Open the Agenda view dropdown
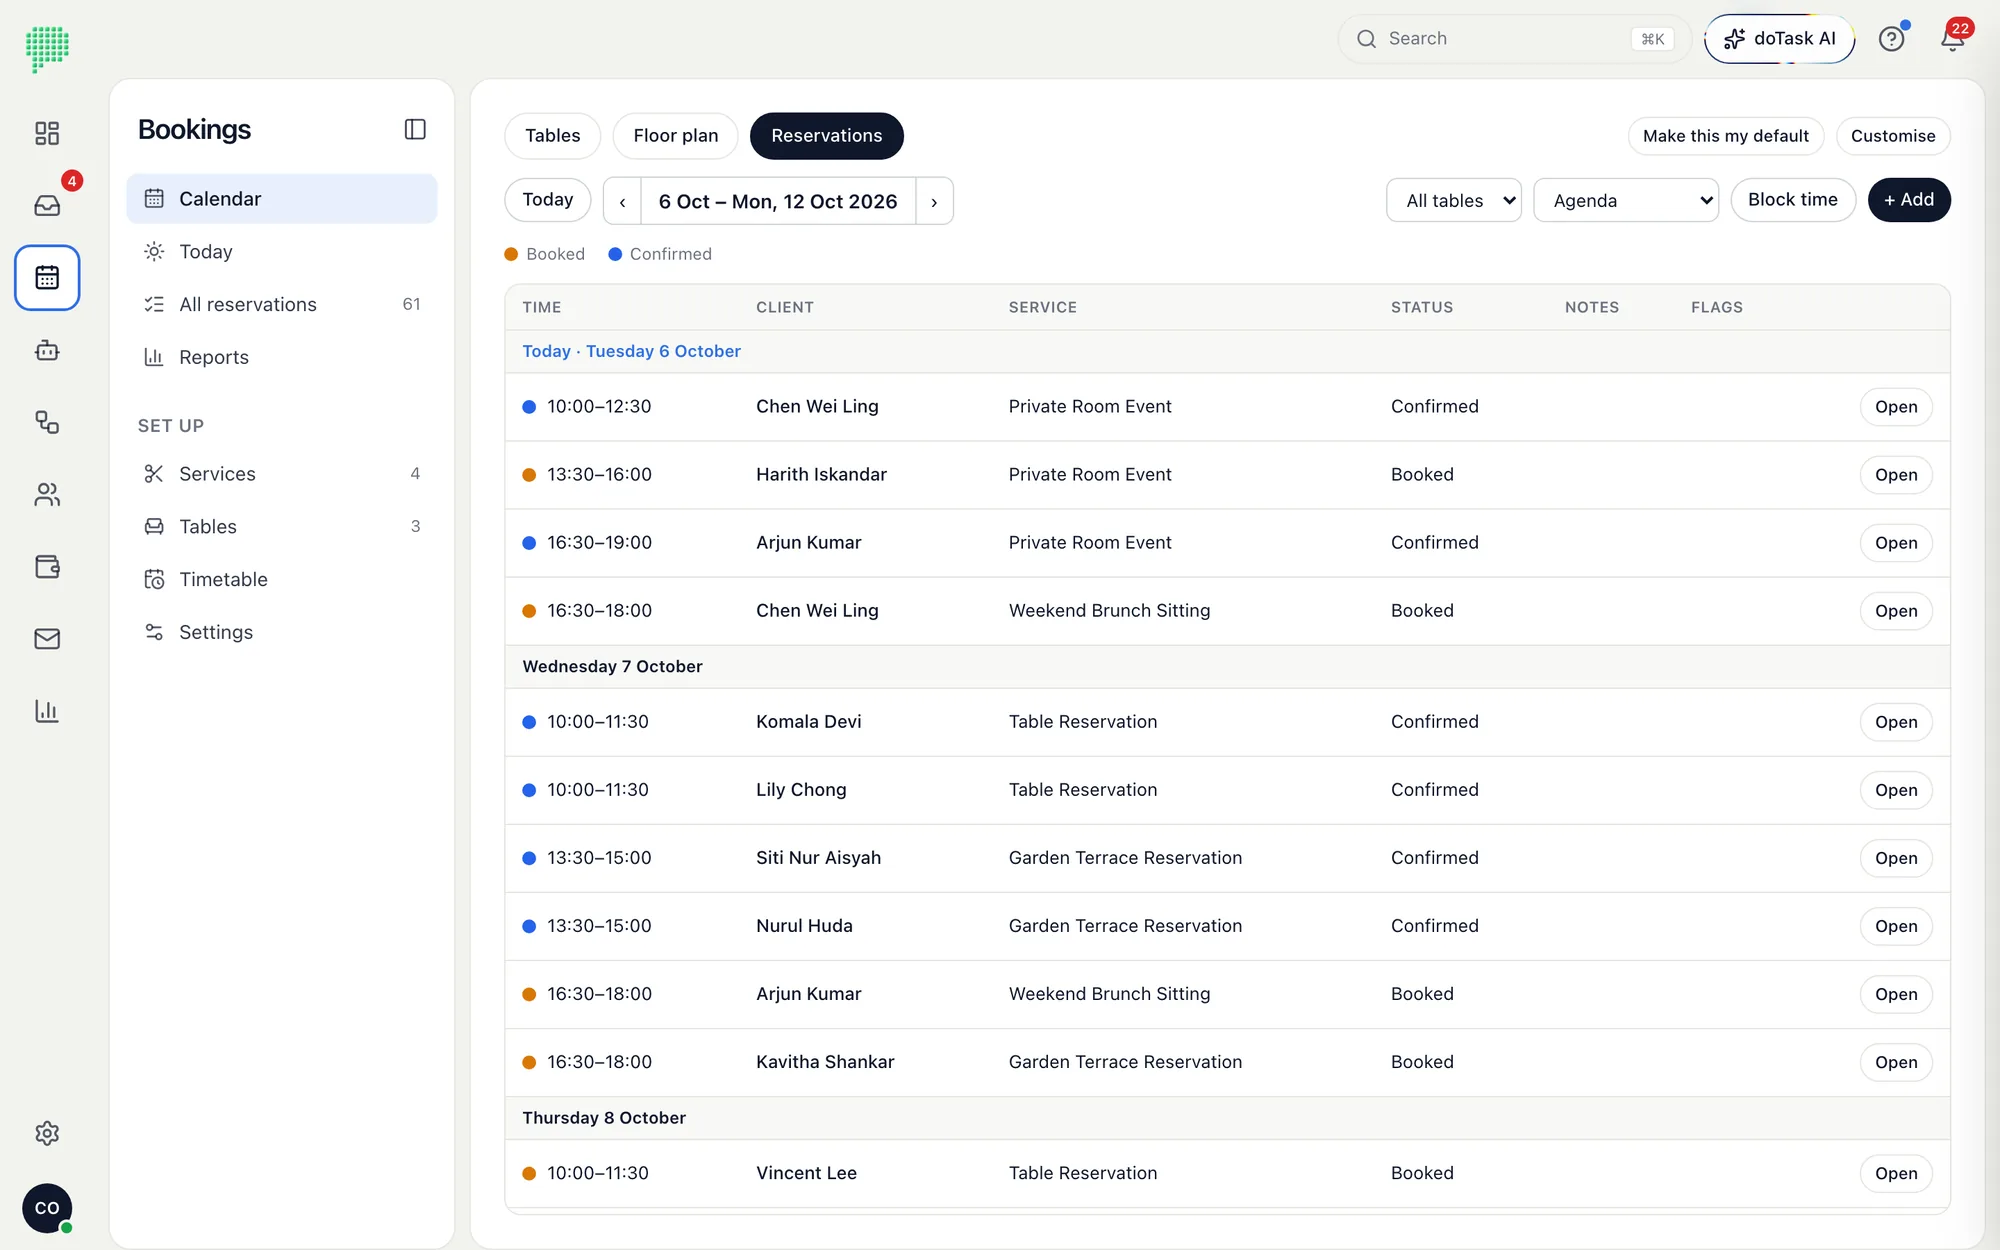 pyautogui.click(x=1626, y=200)
